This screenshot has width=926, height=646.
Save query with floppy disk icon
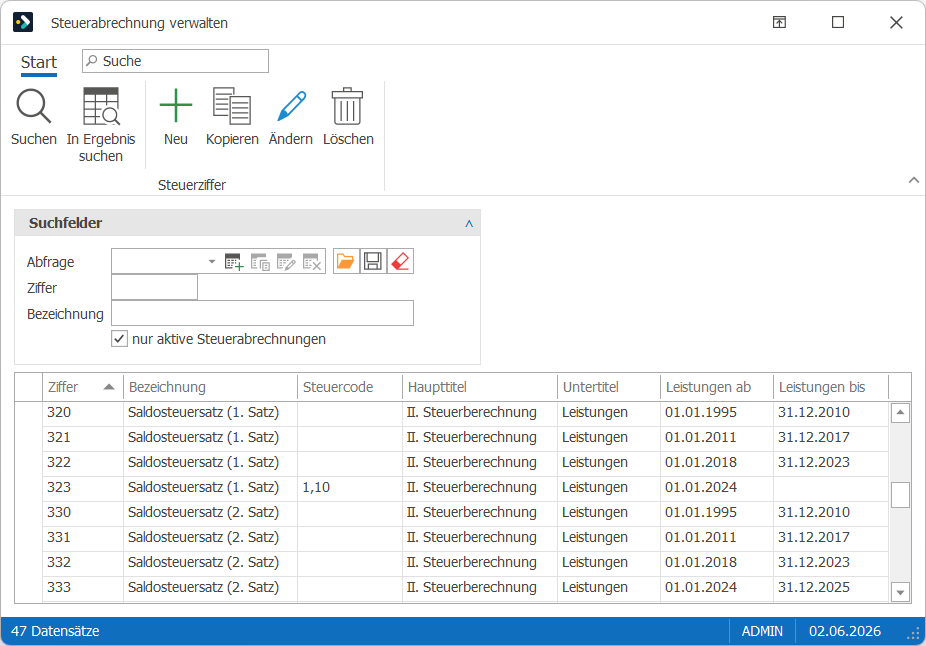373,261
